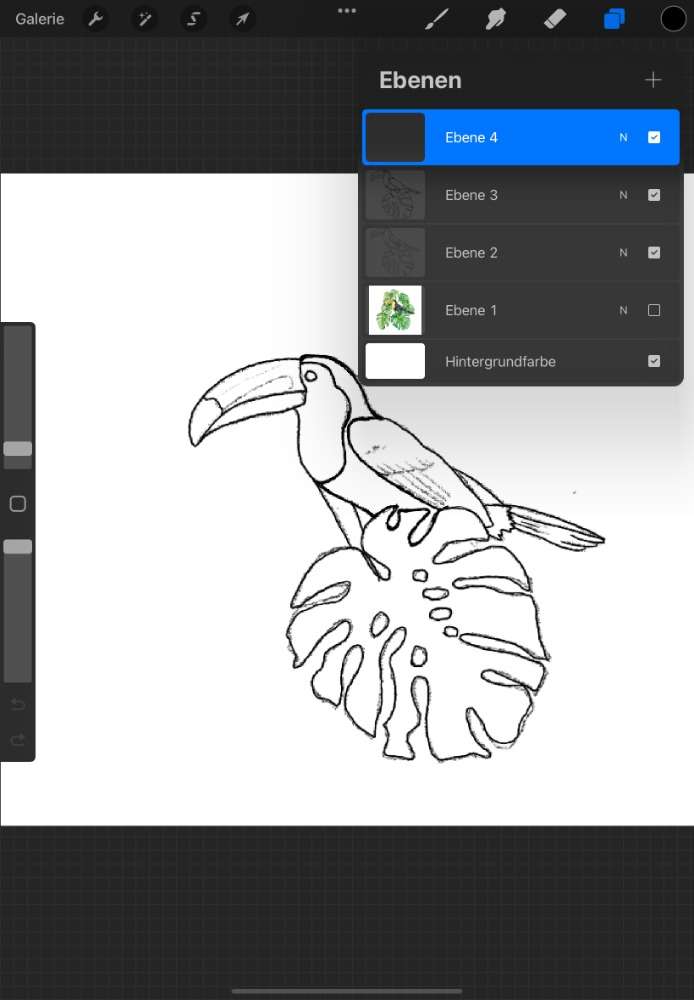
Task: Open the active color swatch
Action: [673, 19]
